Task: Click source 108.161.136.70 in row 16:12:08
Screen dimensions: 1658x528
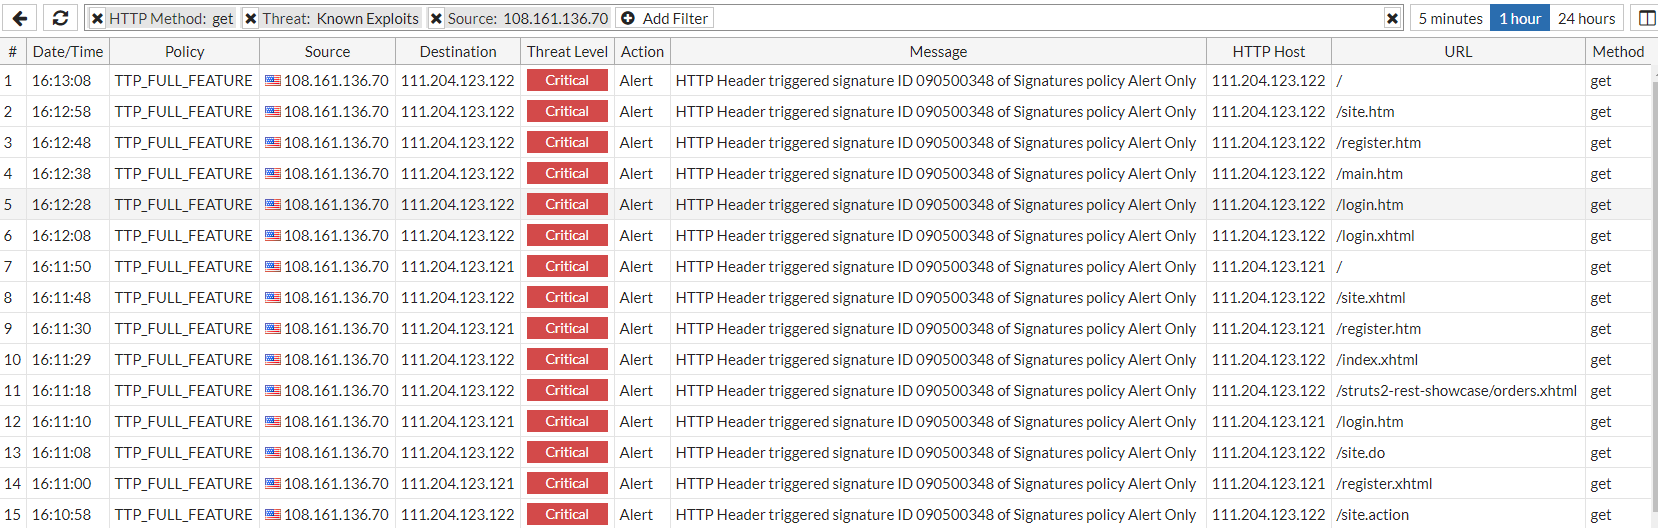Action: tap(336, 236)
